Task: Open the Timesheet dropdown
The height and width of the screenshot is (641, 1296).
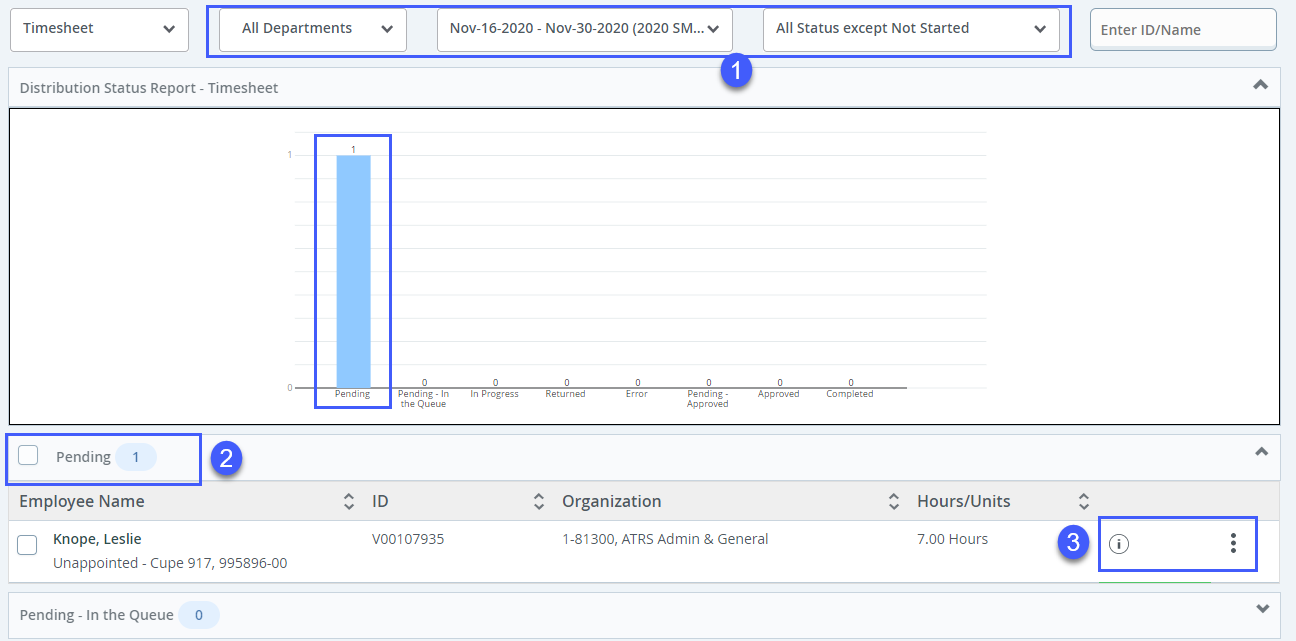Action: [99, 29]
